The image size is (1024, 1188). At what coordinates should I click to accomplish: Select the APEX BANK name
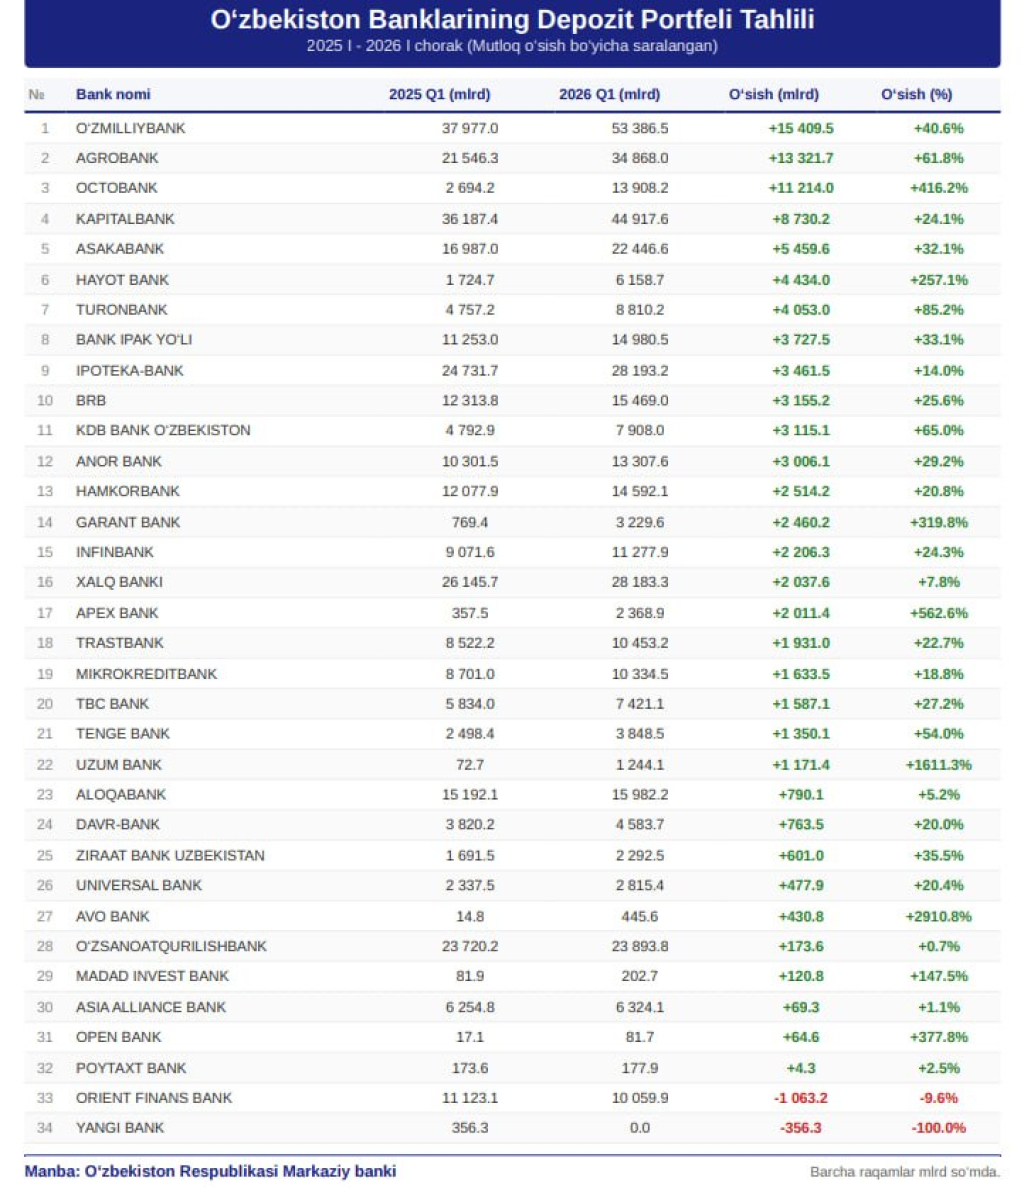pyautogui.click(x=117, y=613)
